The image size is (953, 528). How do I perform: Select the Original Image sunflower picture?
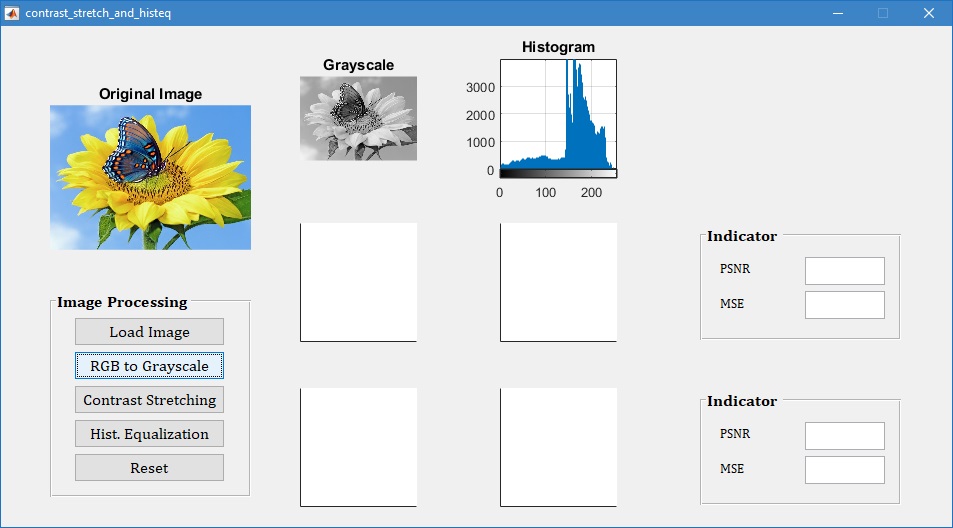(150, 177)
